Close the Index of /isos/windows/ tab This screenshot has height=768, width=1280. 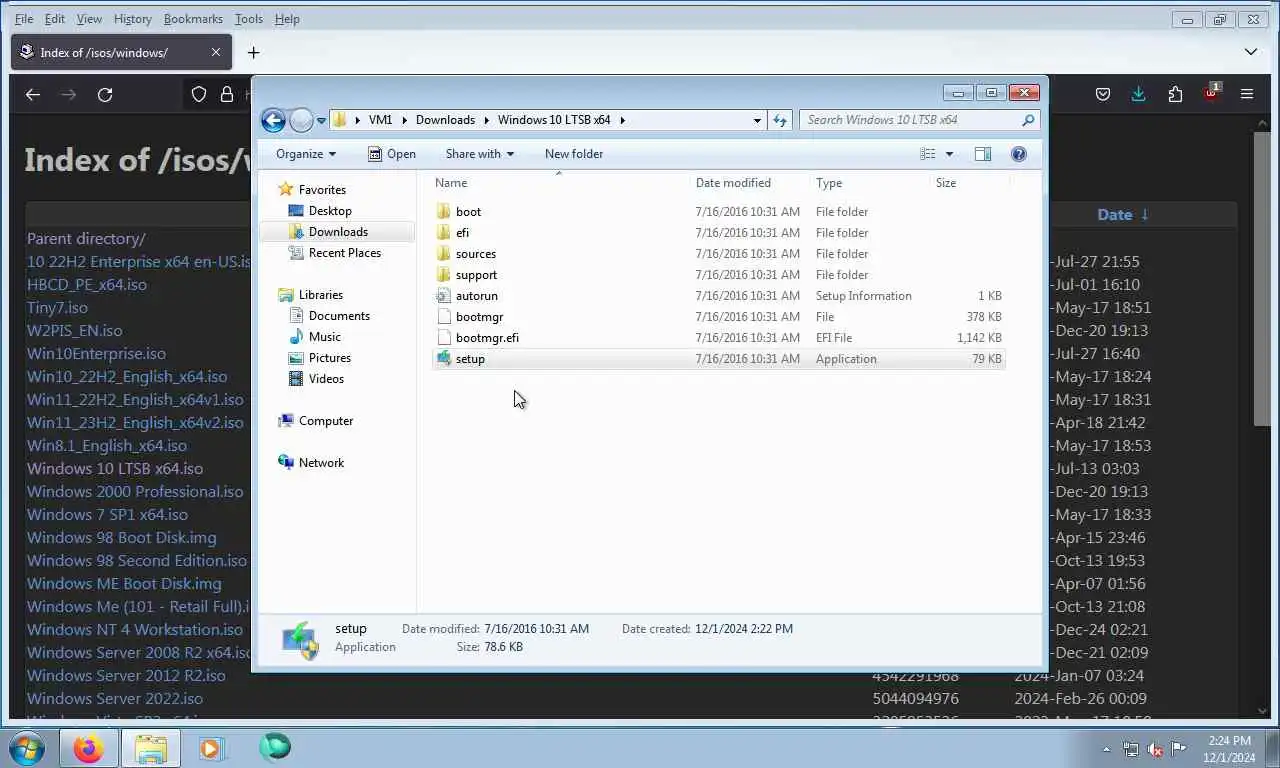[216, 52]
